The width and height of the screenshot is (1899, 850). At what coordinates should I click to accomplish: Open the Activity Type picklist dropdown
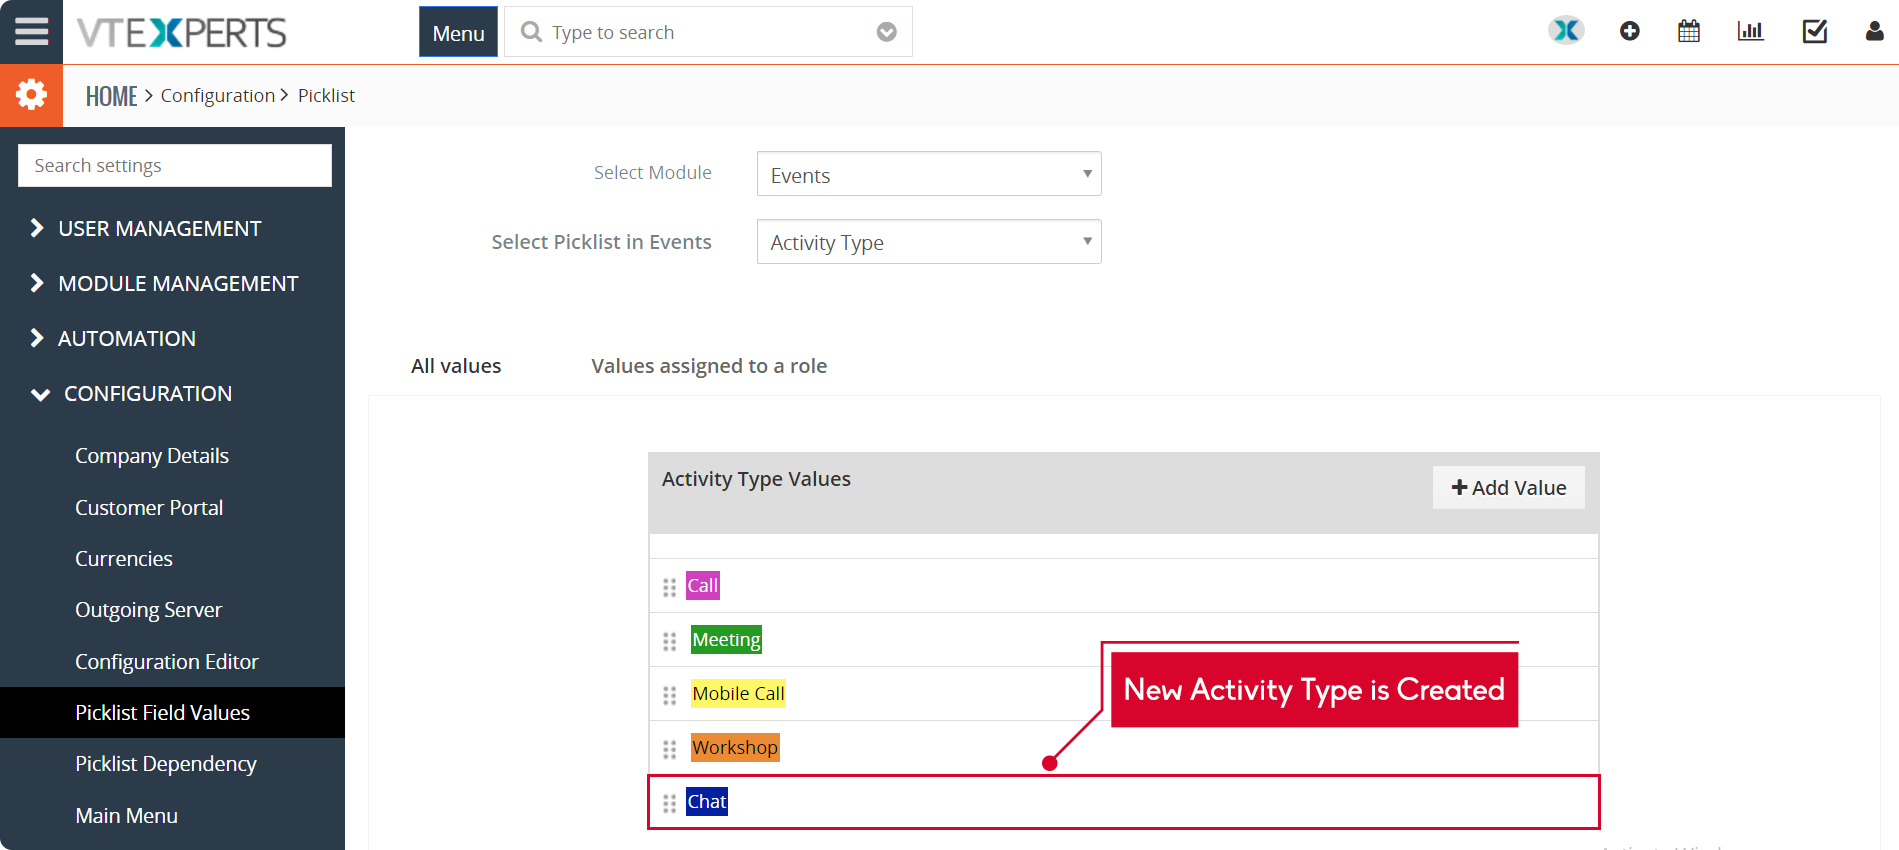pos(928,242)
